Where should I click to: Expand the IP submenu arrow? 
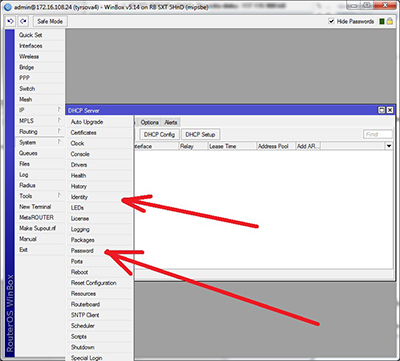(x=59, y=110)
